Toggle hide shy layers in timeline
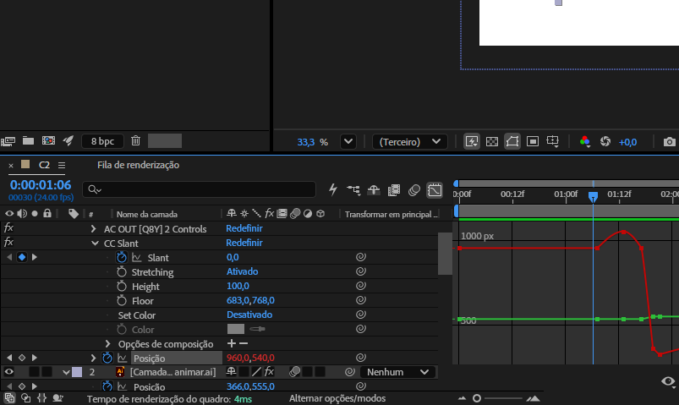Screen dimensions: 679x405 [373, 190]
